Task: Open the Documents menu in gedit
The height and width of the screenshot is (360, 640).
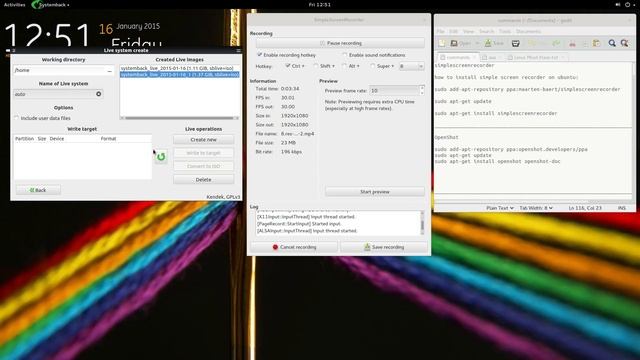Action: point(528,31)
